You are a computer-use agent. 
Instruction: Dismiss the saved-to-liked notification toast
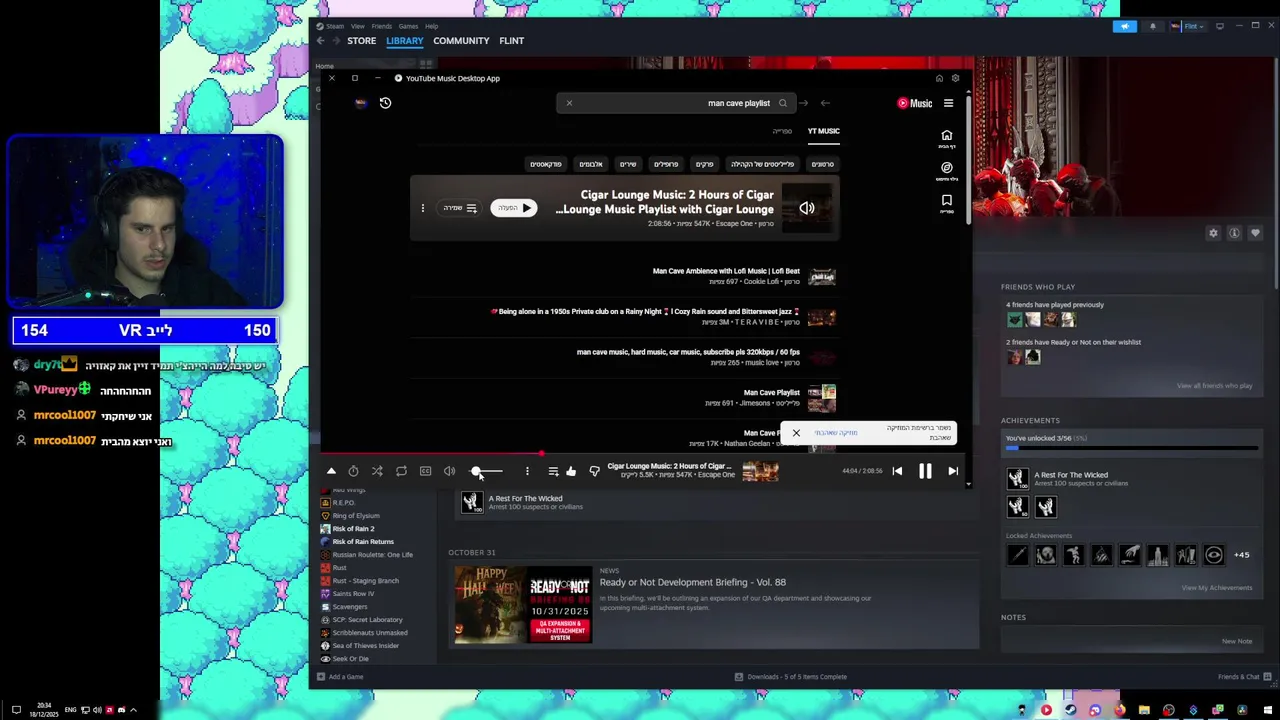(x=796, y=433)
